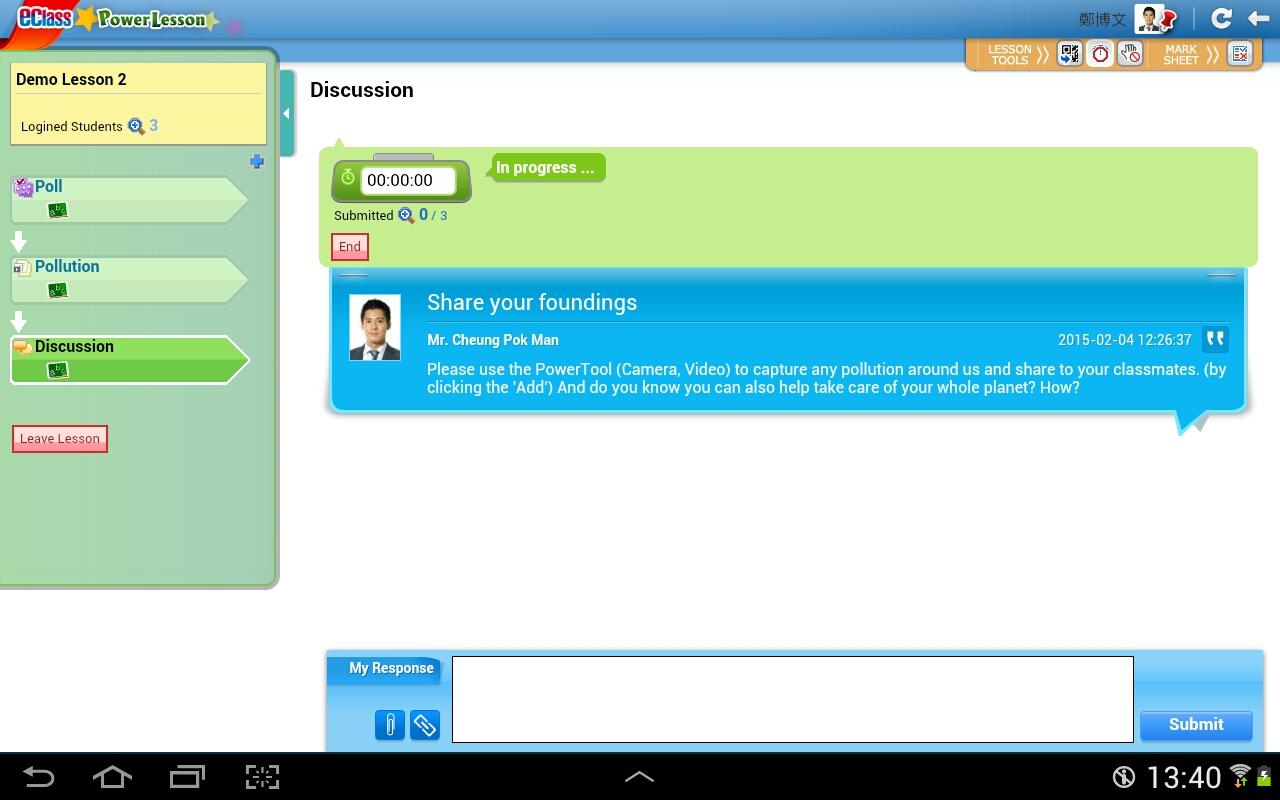The image size is (1280, 800).
Task: End the discussion in progress
Action: tap(350, 247)
